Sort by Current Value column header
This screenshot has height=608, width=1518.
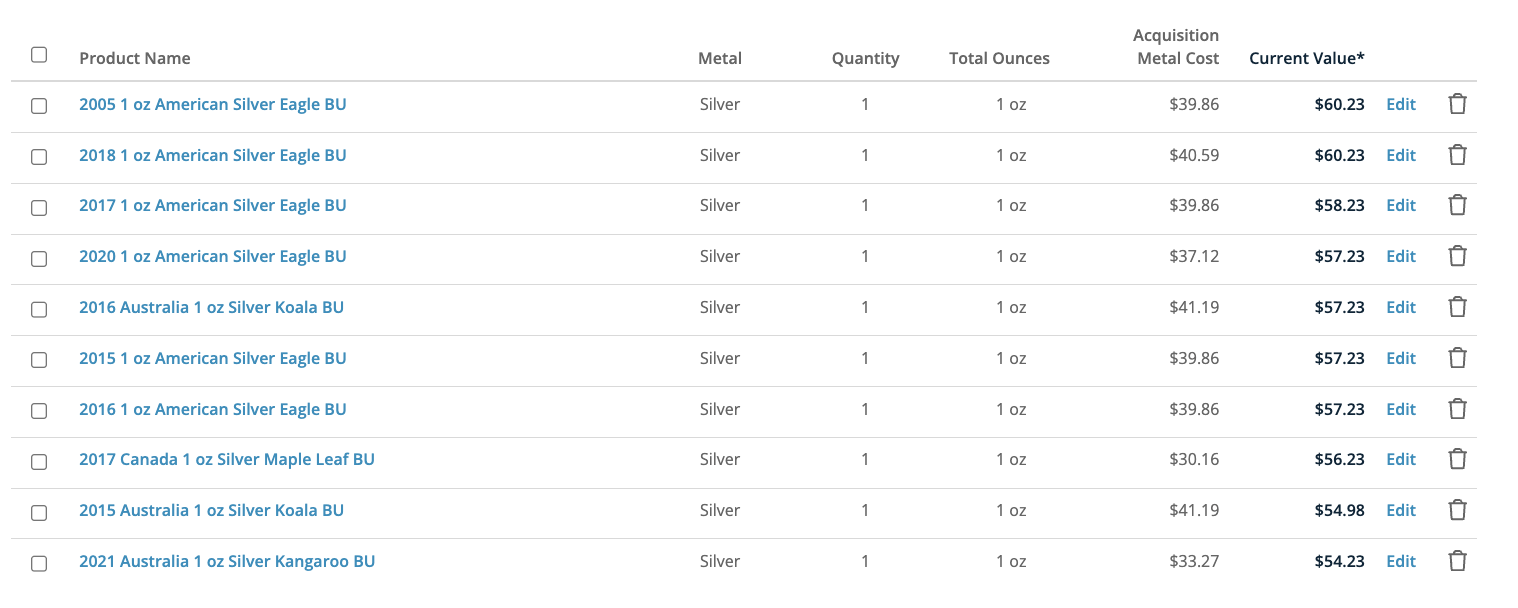pos(1306,58)
